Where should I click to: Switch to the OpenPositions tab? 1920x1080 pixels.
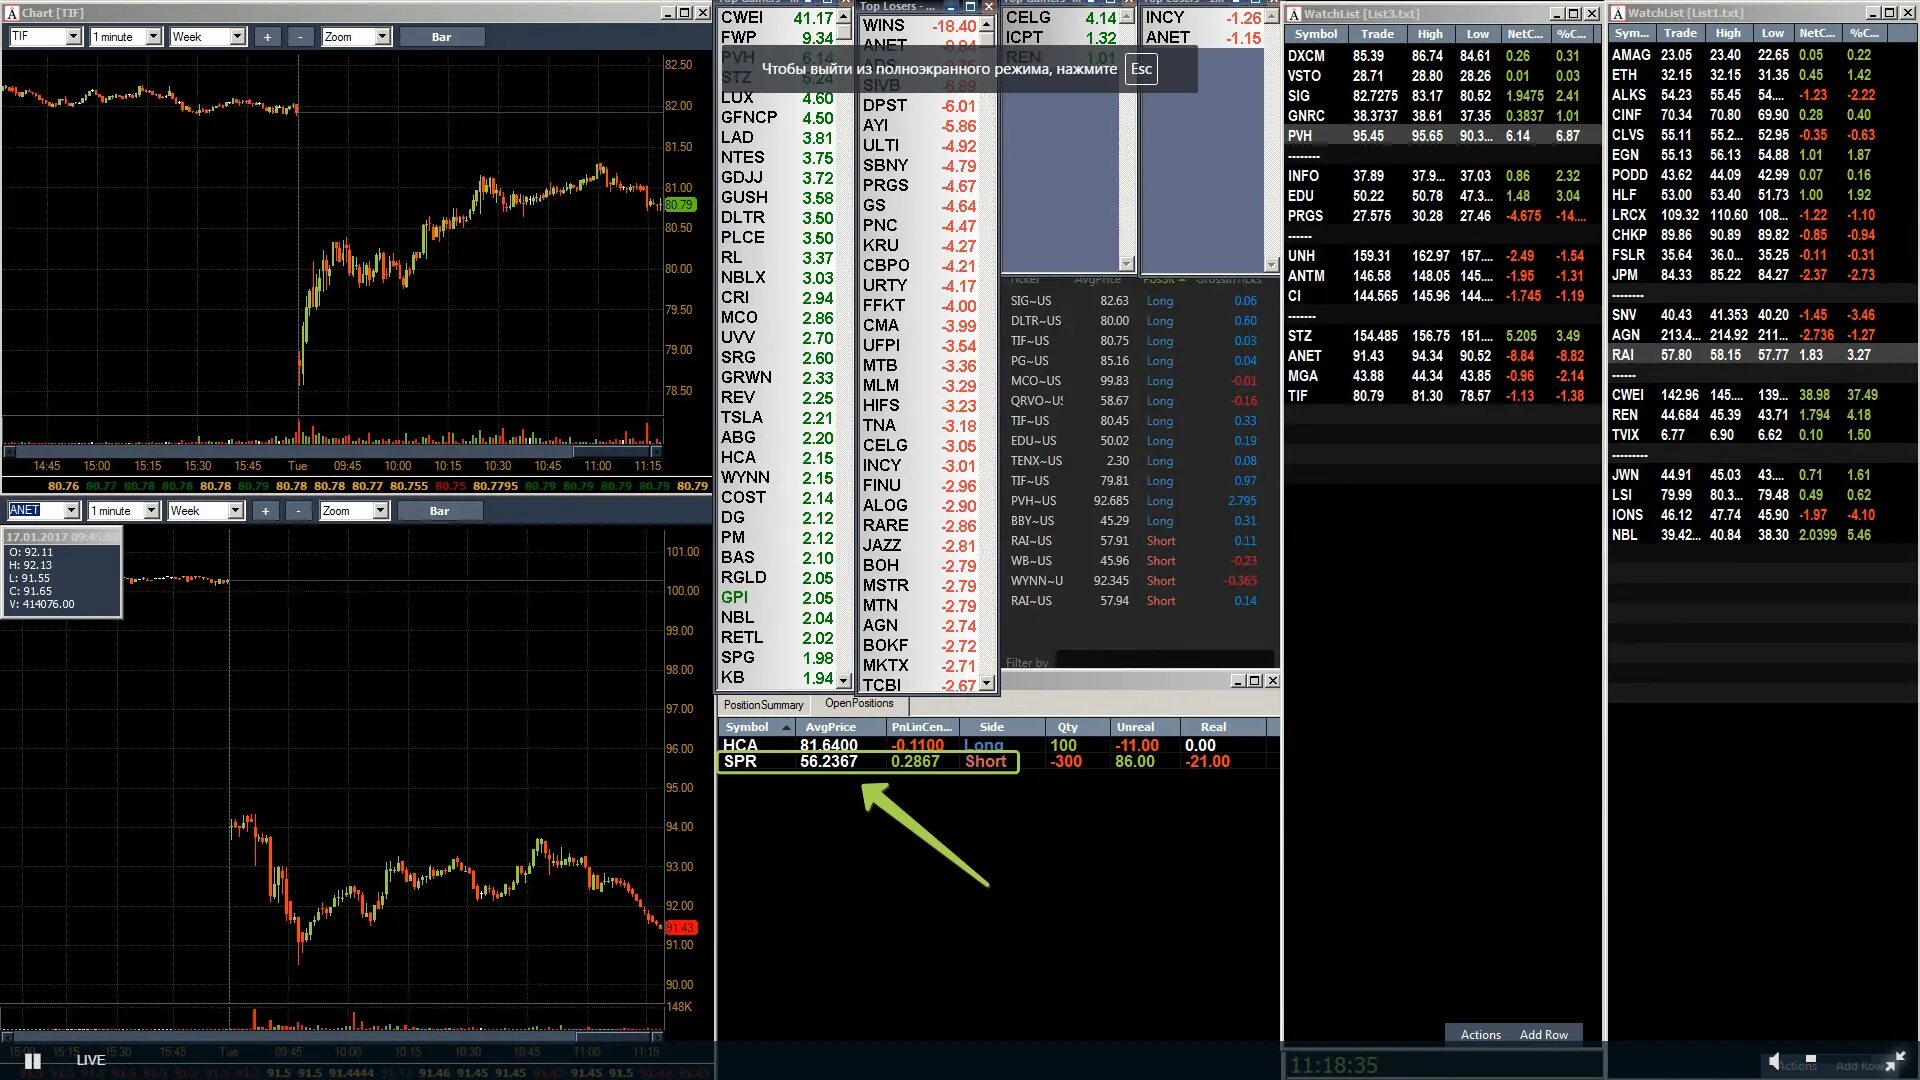click(x=859, y=704)
